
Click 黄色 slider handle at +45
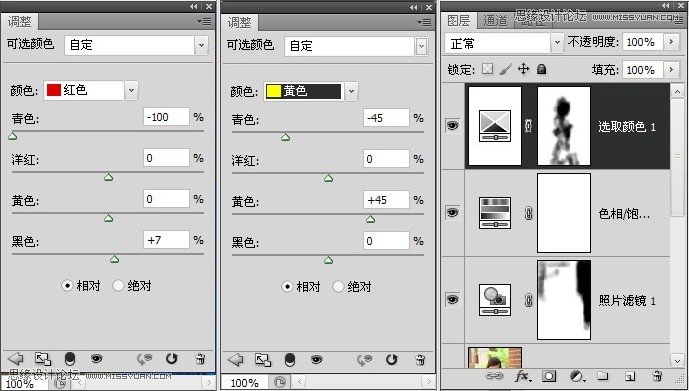370,219
